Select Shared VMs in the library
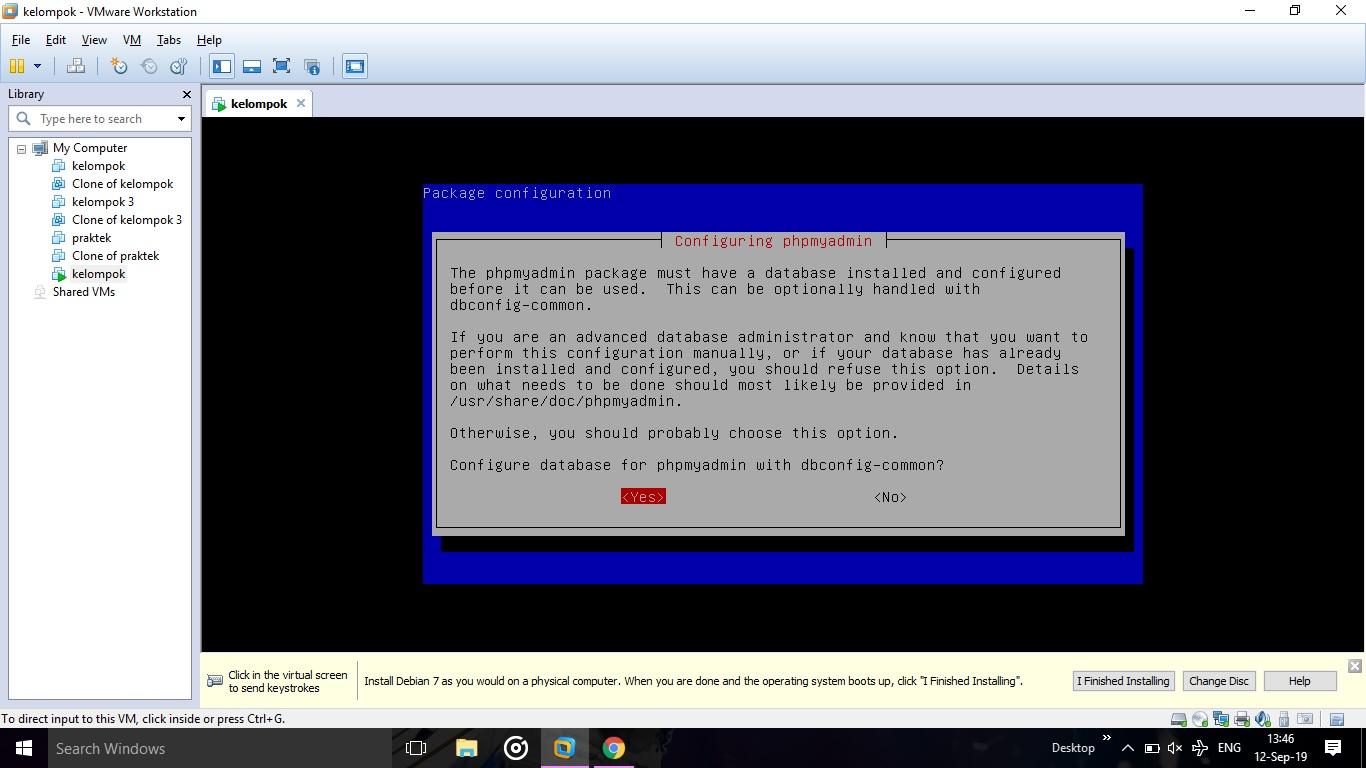 [x=83, y=292]
